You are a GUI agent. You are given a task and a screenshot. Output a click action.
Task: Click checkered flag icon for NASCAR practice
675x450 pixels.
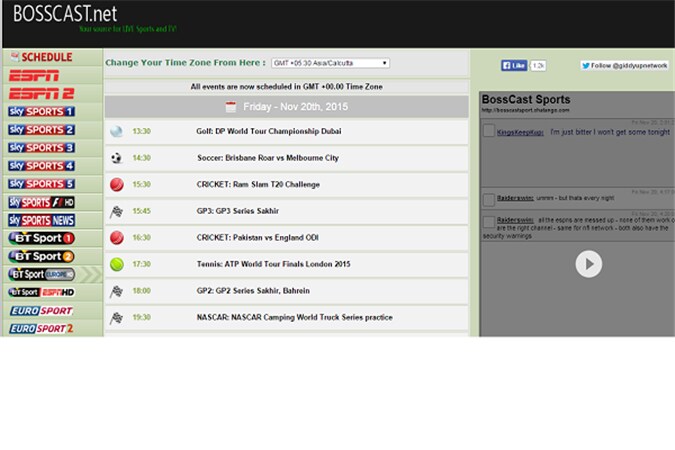coord(116,318)
